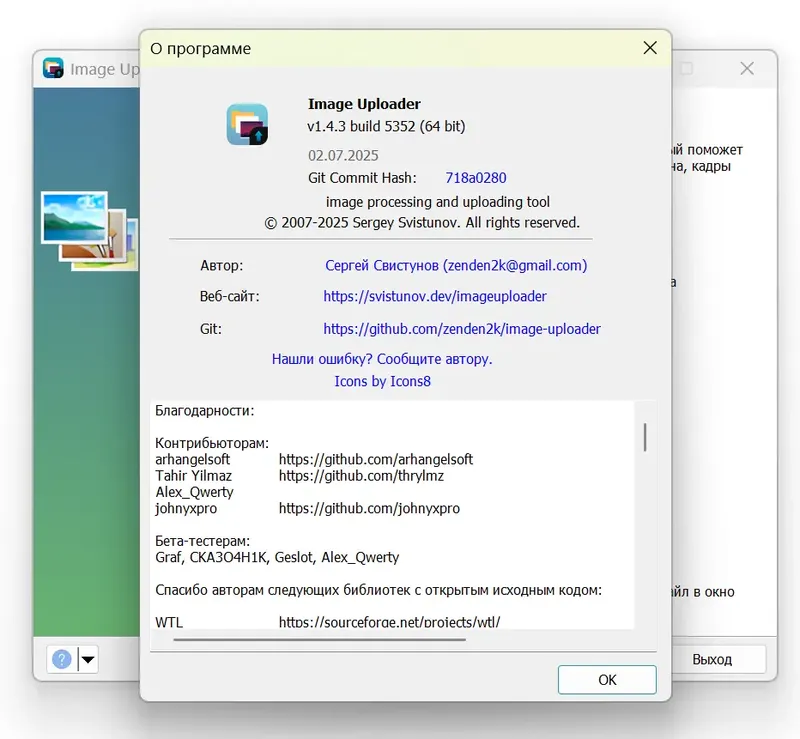Image resolution: width=800 pixels, height=739 pixels.
Task: Close the О программе dialog
Action: (650, 47)
